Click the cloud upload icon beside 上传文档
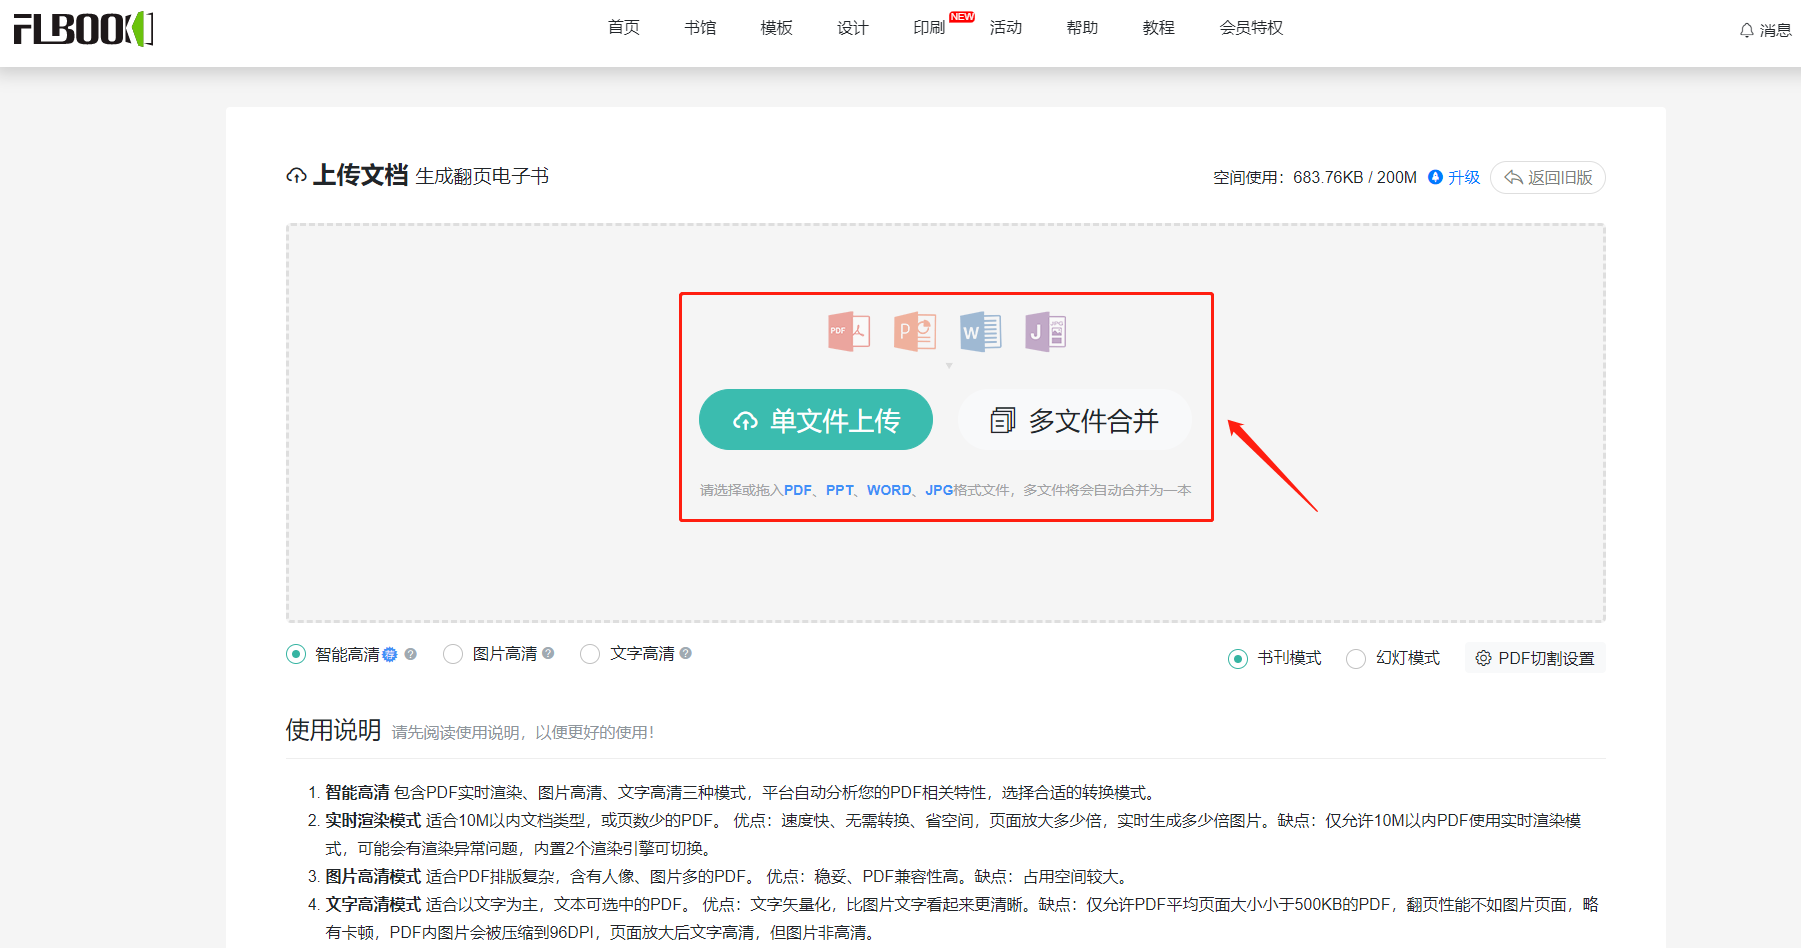 [296, 176]
